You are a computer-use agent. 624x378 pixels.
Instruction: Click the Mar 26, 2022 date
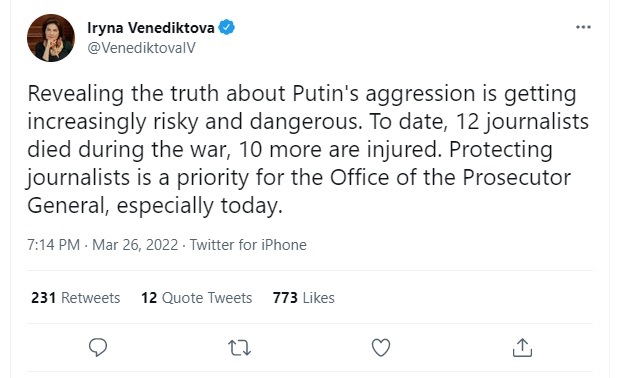pyautogui.click(x=135, y=245)
